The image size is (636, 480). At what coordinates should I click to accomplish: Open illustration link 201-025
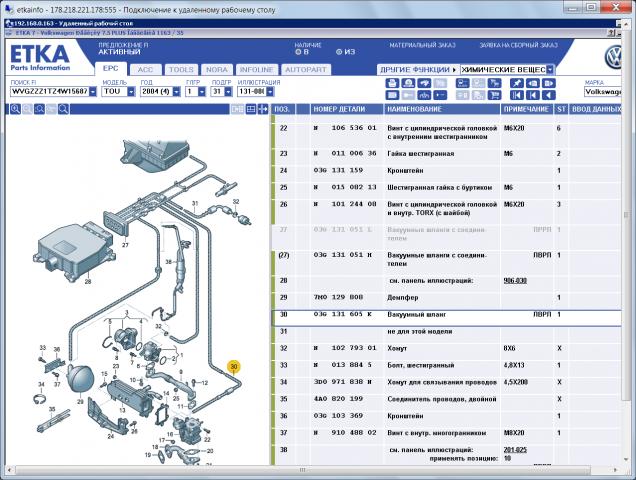pos(515,450)
